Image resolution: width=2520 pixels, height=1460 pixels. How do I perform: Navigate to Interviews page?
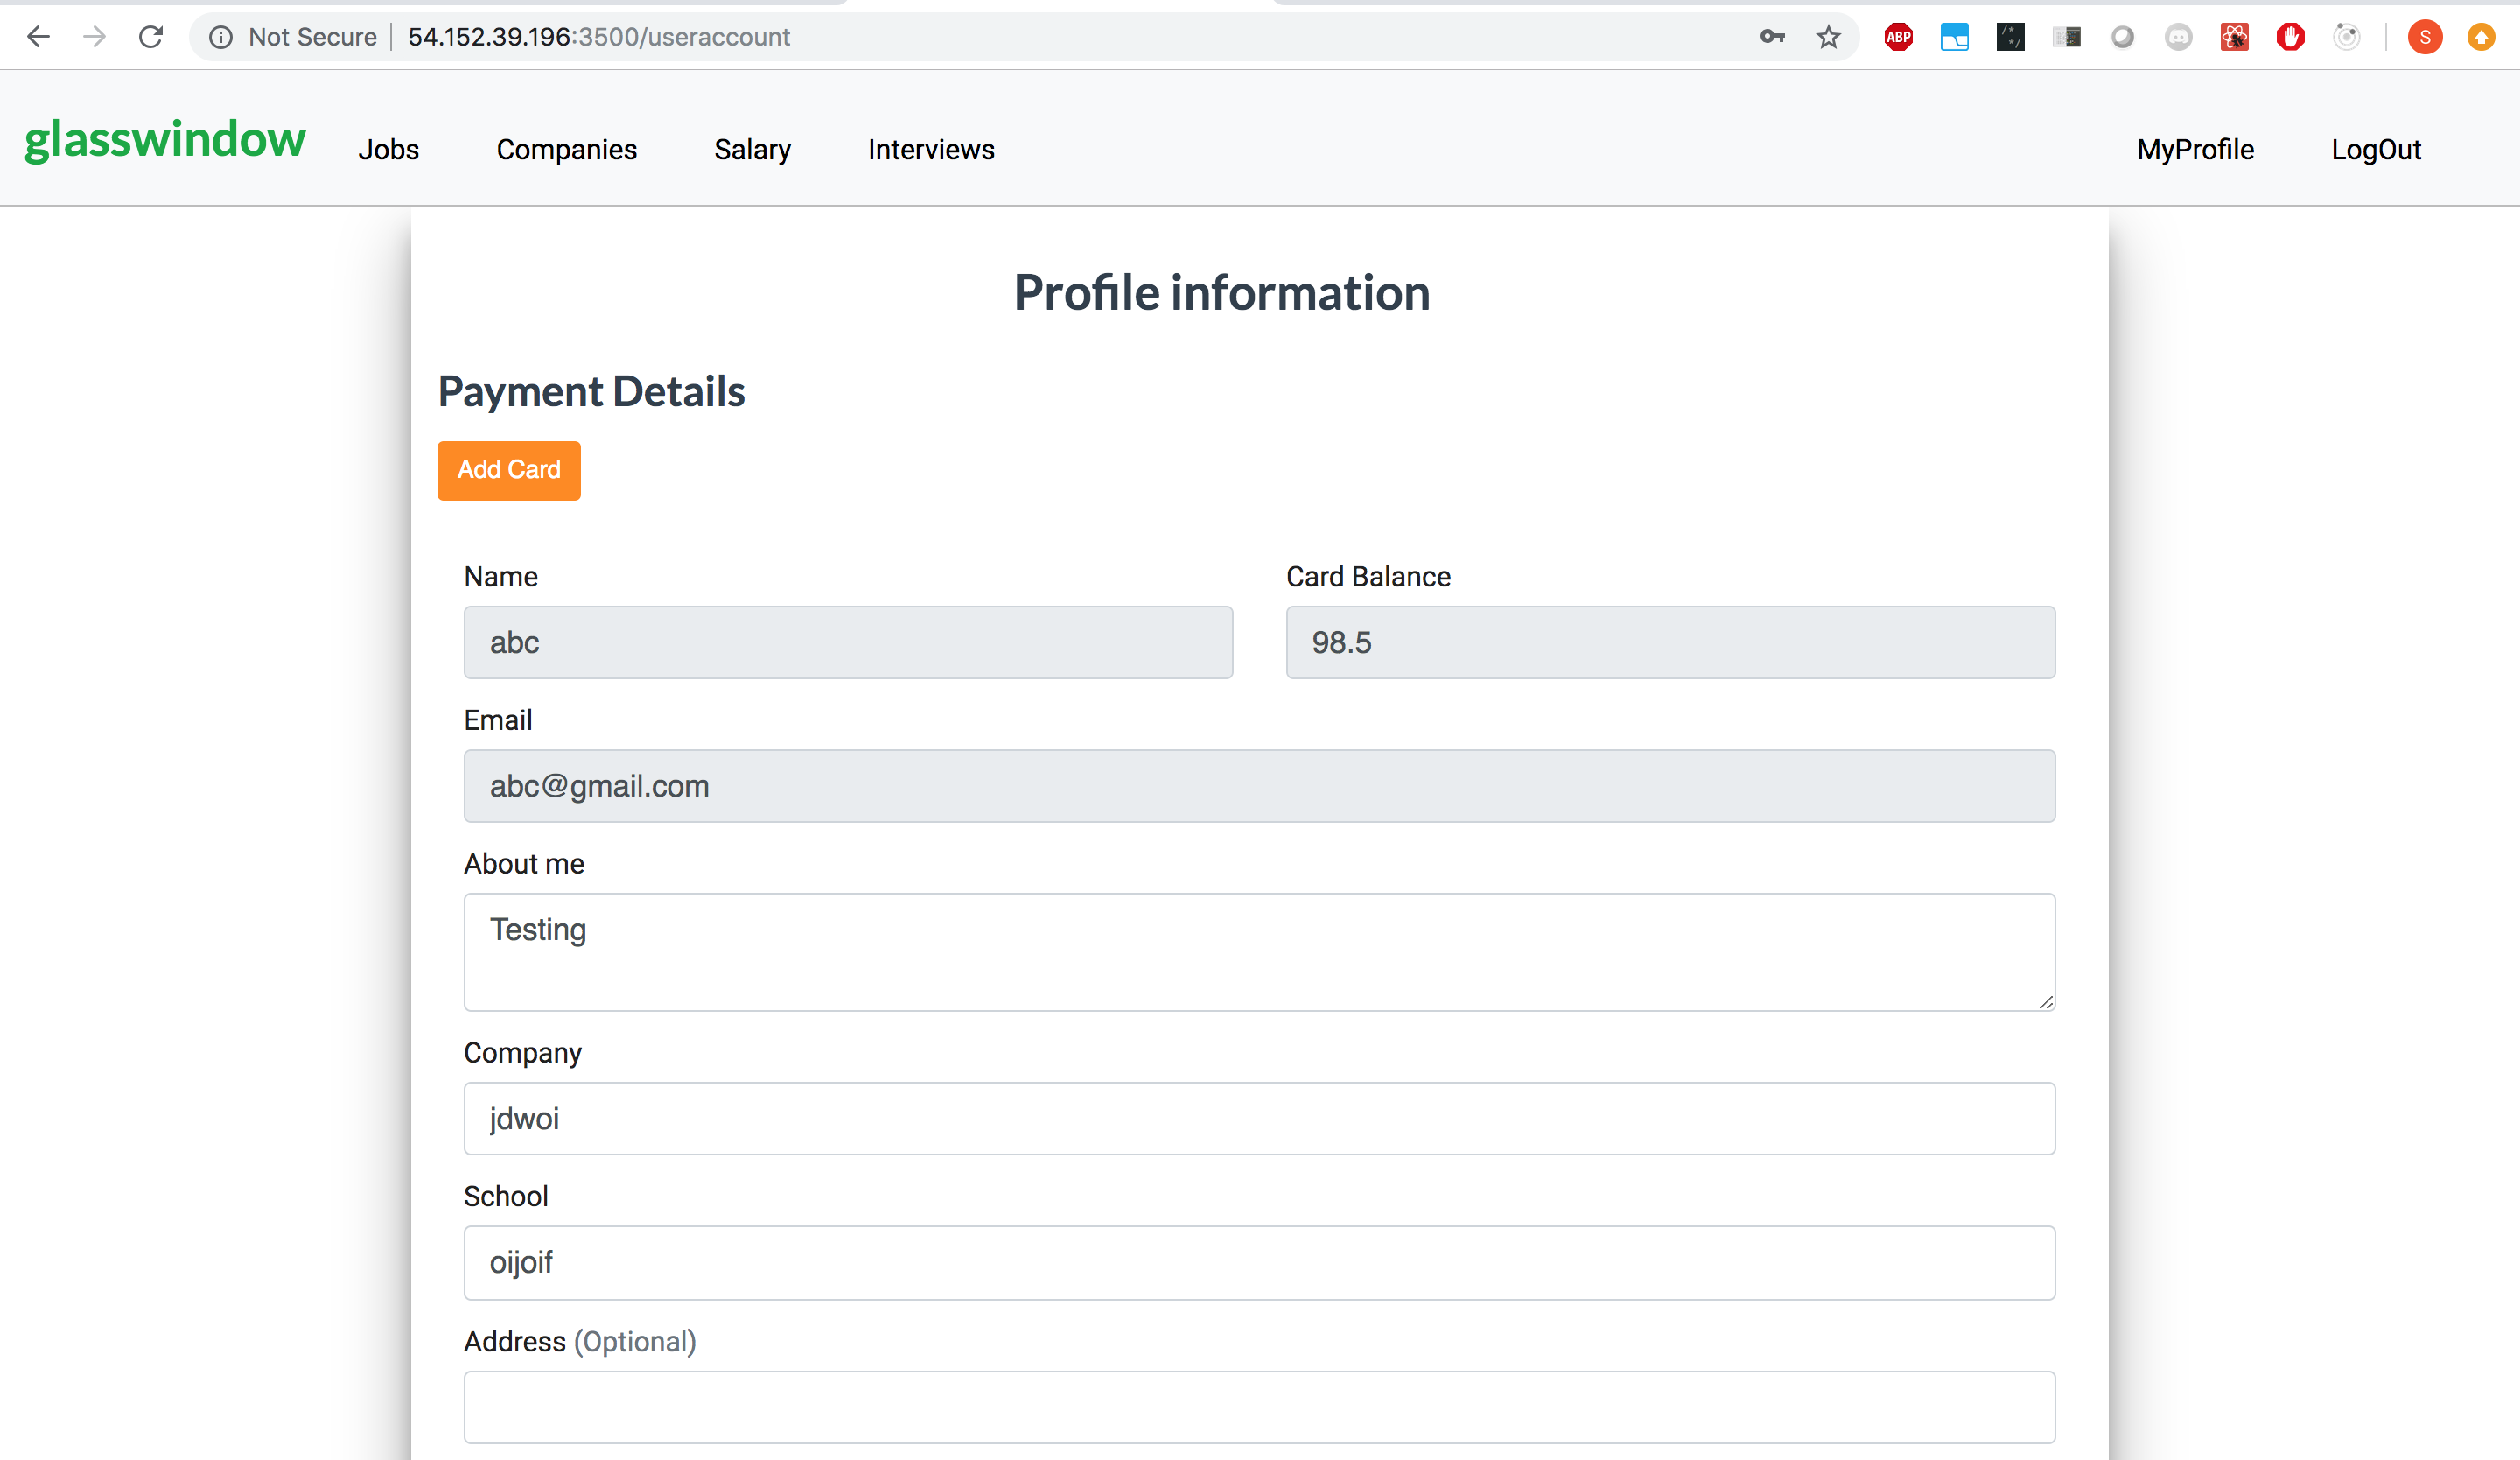coord(930,150)
